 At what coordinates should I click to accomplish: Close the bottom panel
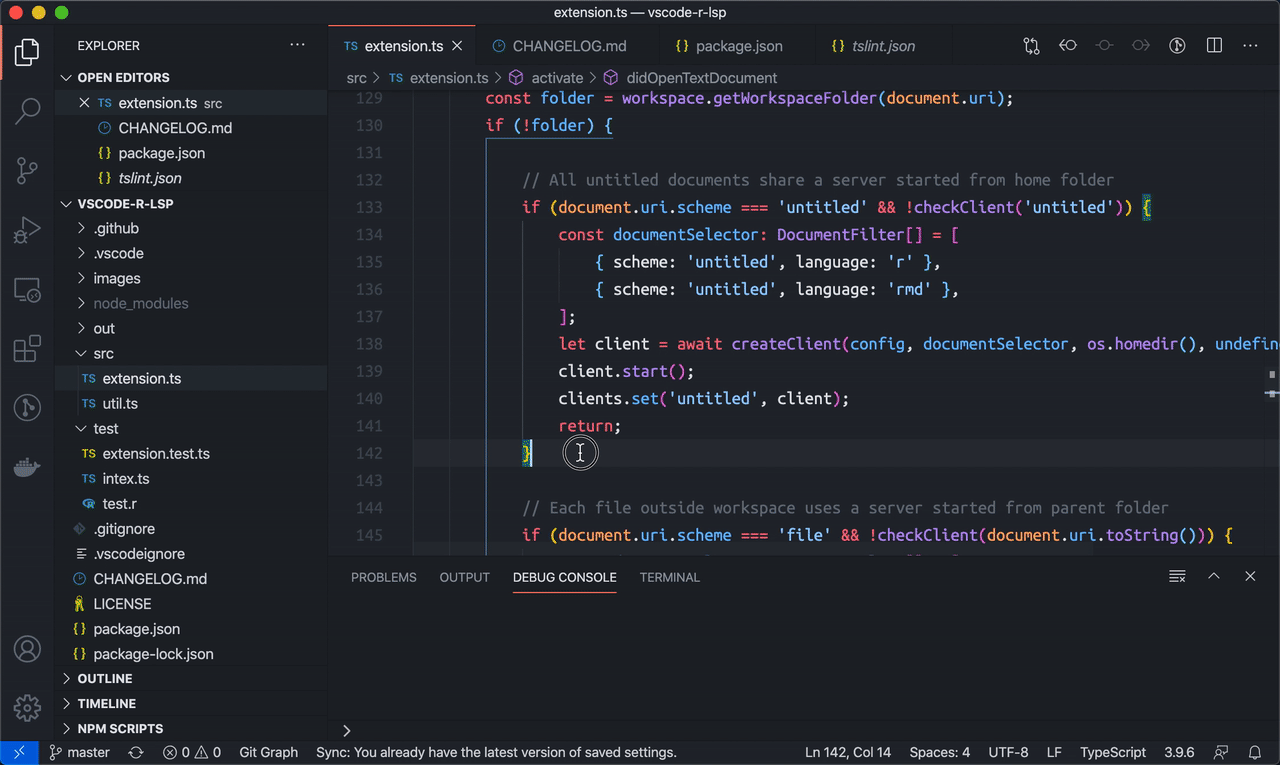coord(1250,577)
